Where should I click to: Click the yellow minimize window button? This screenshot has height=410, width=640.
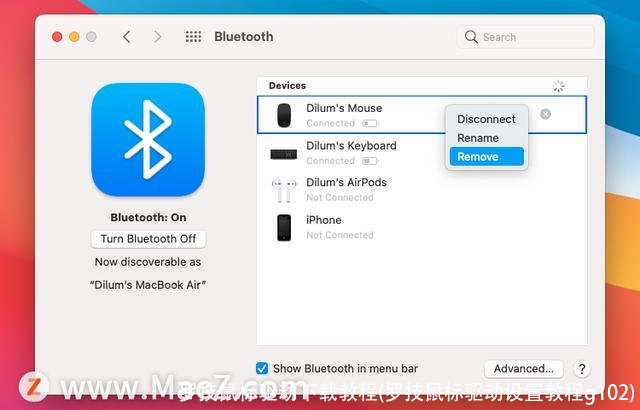click(x=74, y=37)
